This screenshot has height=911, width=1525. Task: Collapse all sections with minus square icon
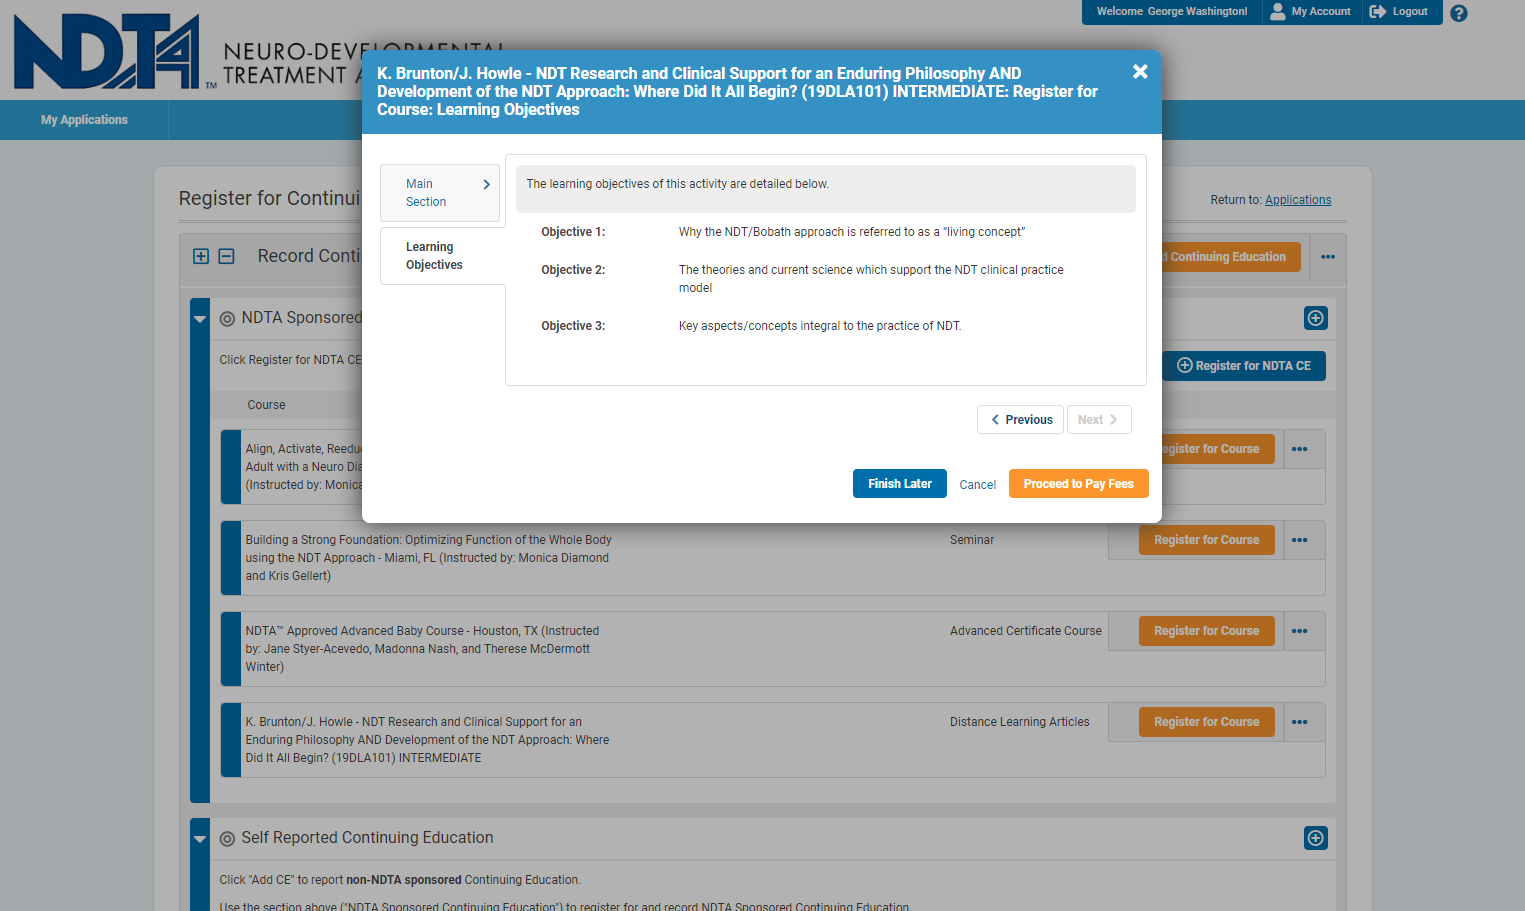[x=227, y=256]
